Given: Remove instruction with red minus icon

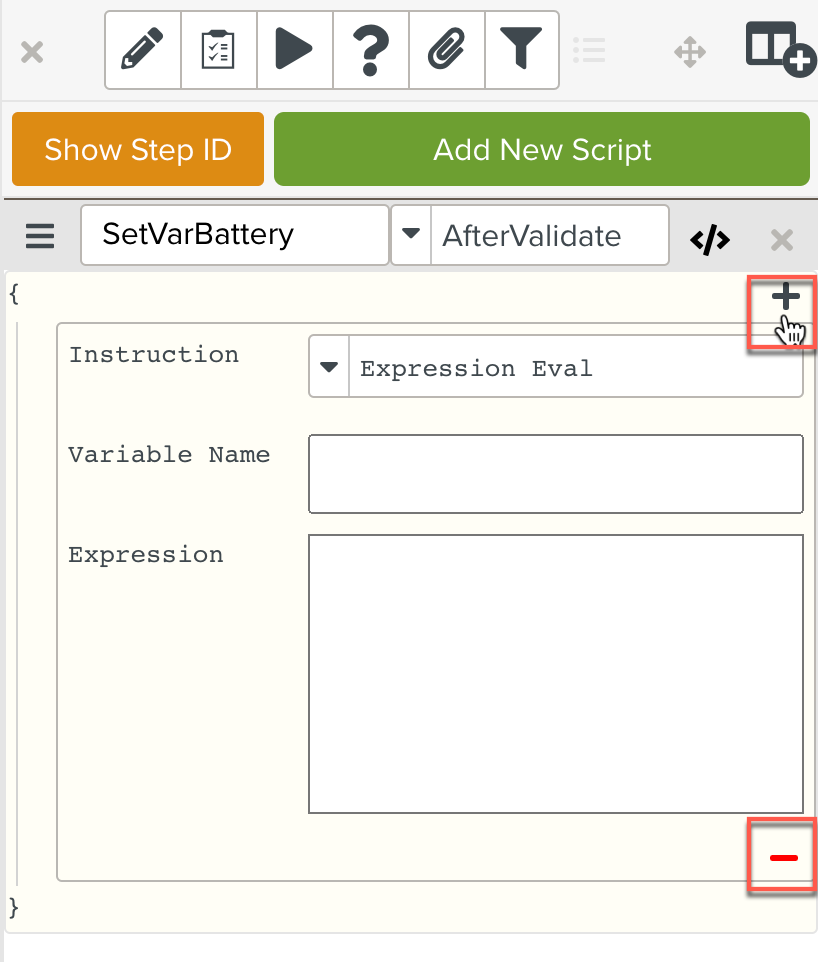Looking at the screenshot, I should [x=783, y=858].
